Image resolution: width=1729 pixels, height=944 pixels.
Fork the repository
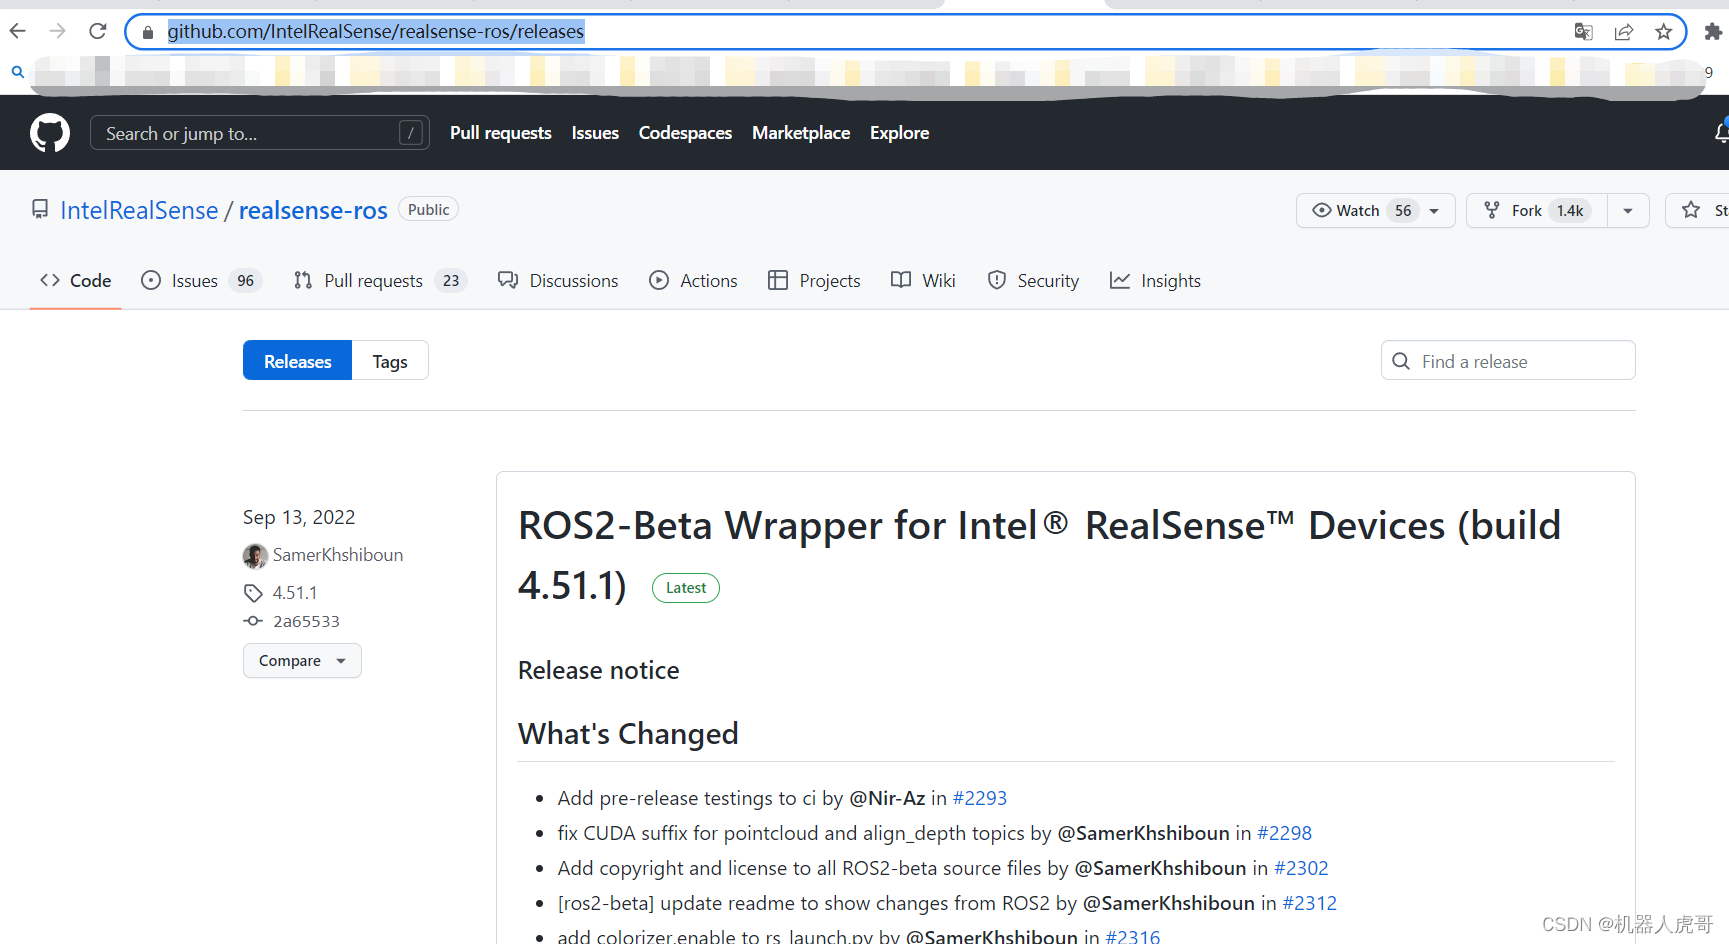pyautogui.click(x=1537, y=210)
